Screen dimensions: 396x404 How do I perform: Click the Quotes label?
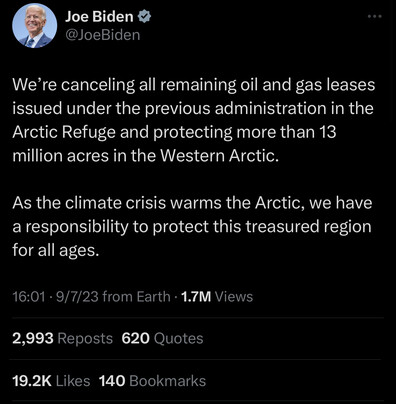178,339
